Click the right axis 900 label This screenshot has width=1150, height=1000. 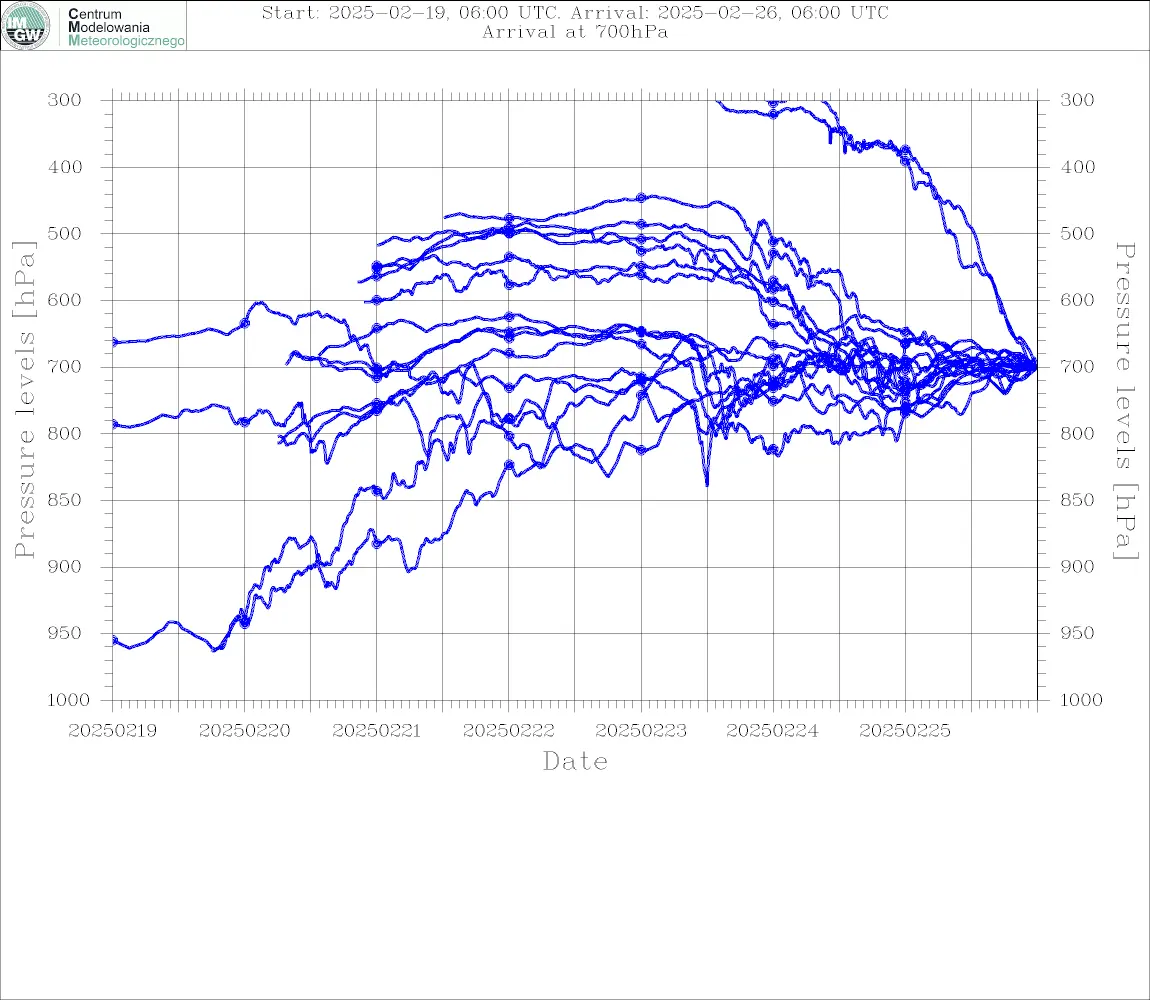[1077, 566]
